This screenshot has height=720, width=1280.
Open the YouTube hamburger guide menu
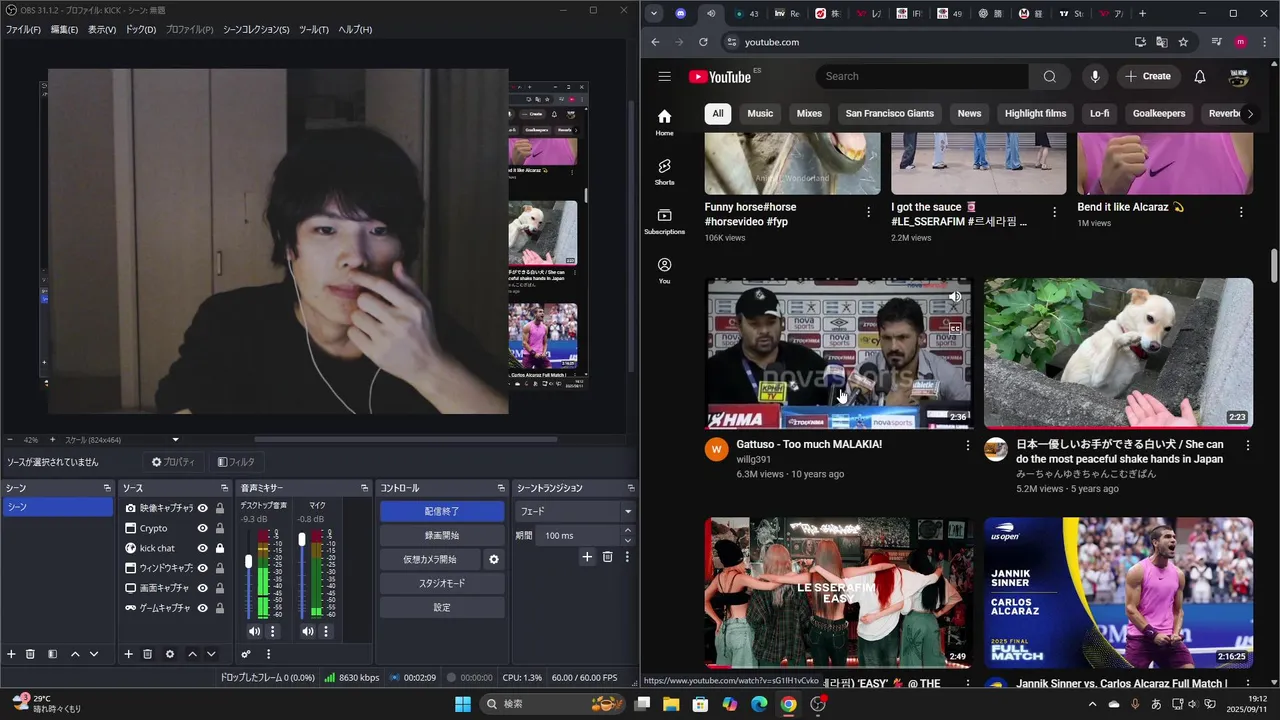coord(664,76)
